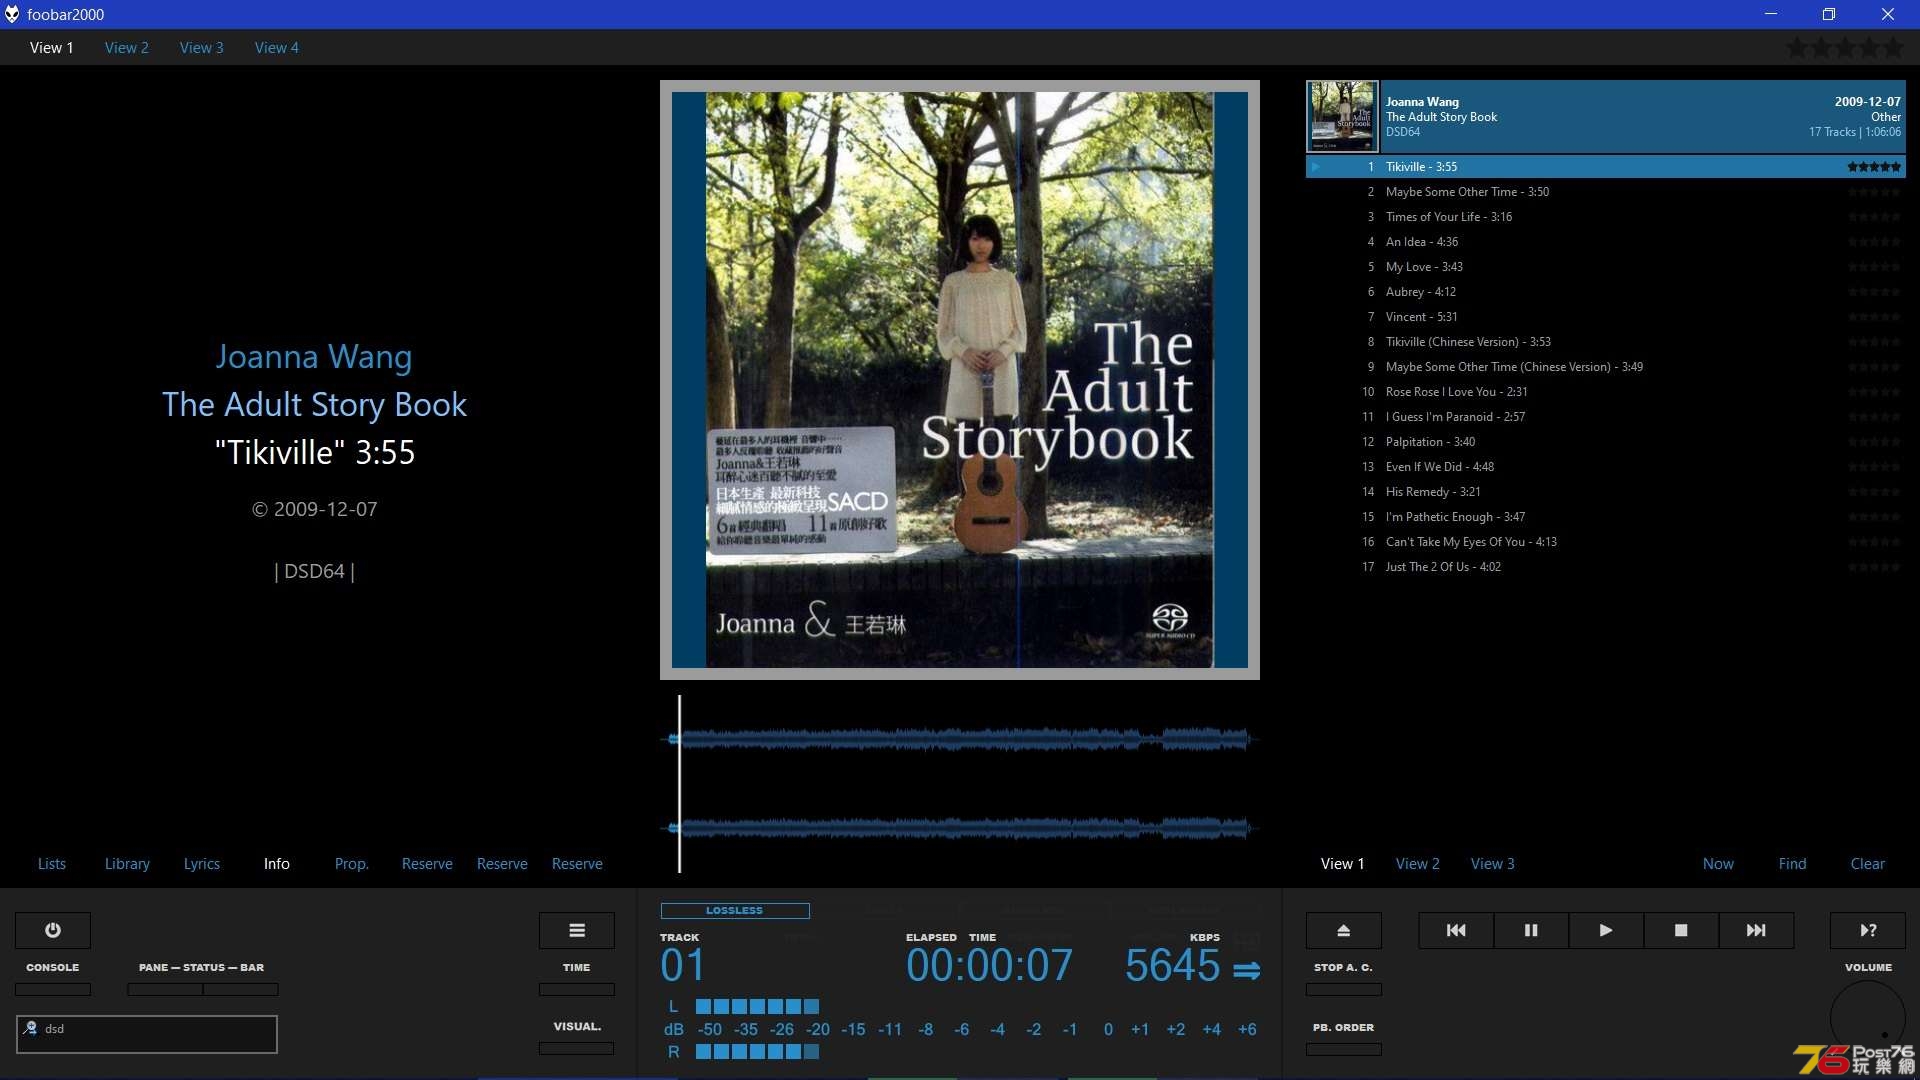This screenshot has height=1080, width=1920.
Task: Select the Info panel tab
Action: click(x=277, y=863)
